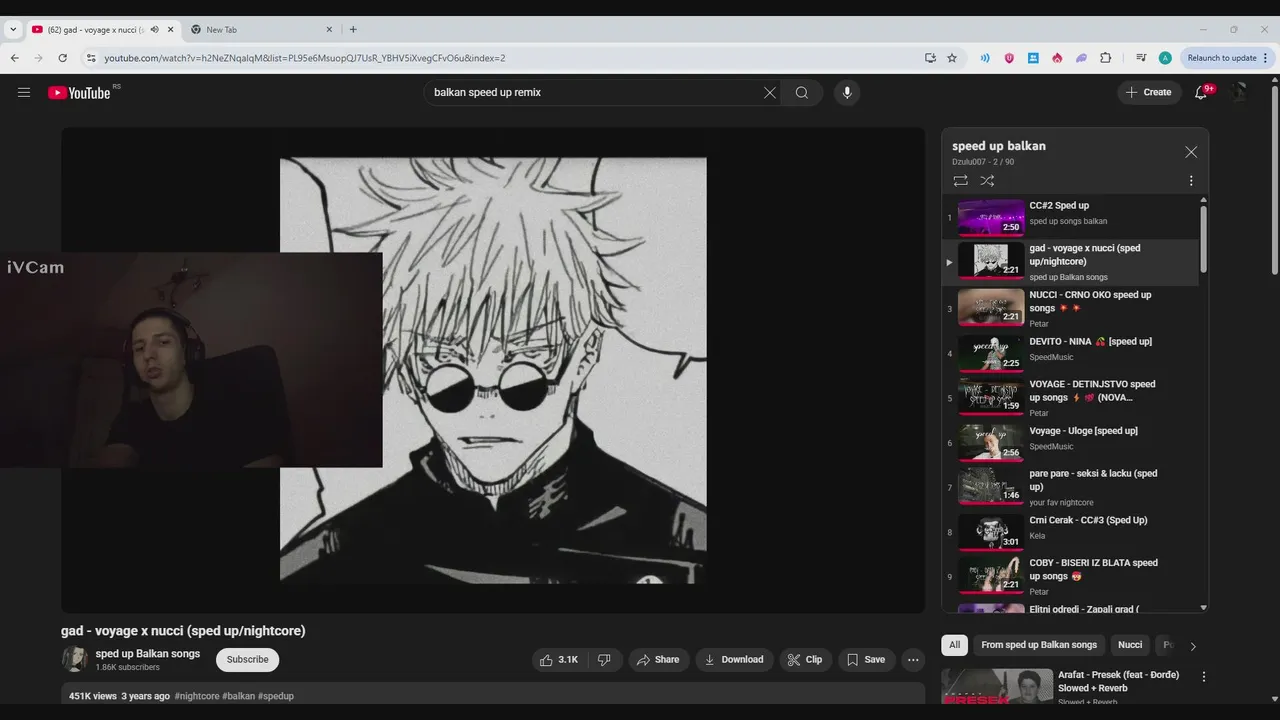Open the YouTube hamburger guide menu
Viewport: 1280px width, 720px height.
[x=24, y=93]
